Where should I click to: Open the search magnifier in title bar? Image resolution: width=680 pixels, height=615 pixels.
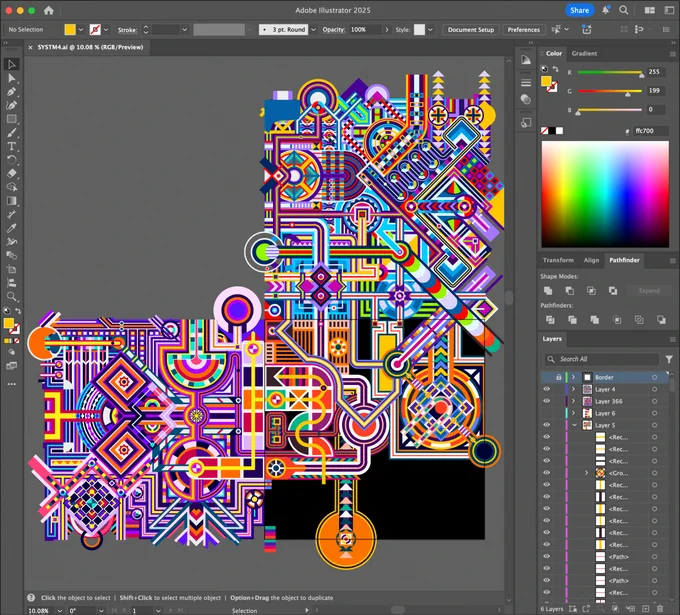tap(624, 10)
